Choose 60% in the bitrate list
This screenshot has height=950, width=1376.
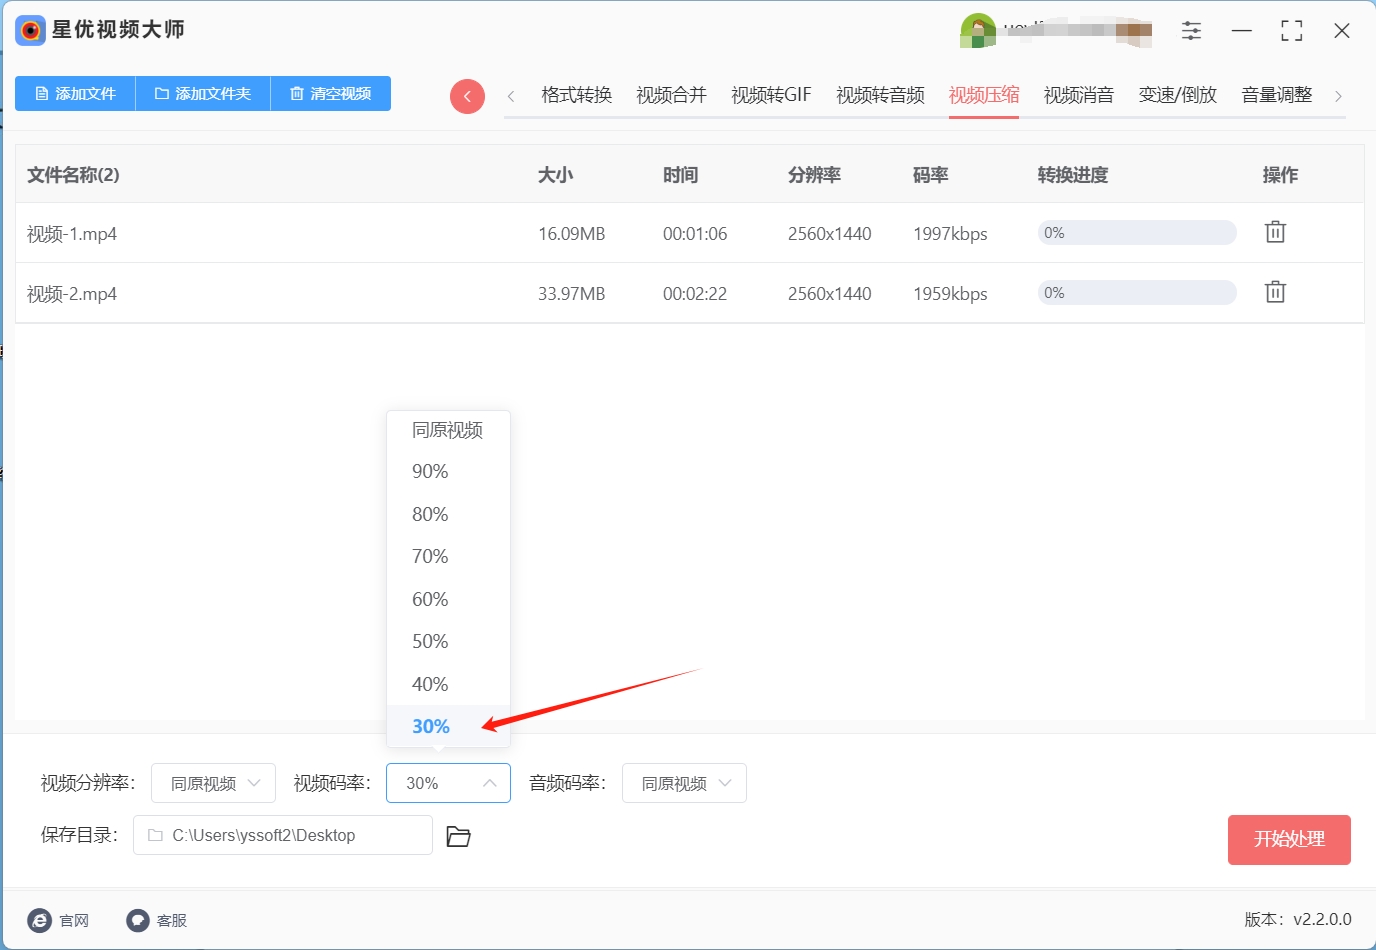coord(448,599)
